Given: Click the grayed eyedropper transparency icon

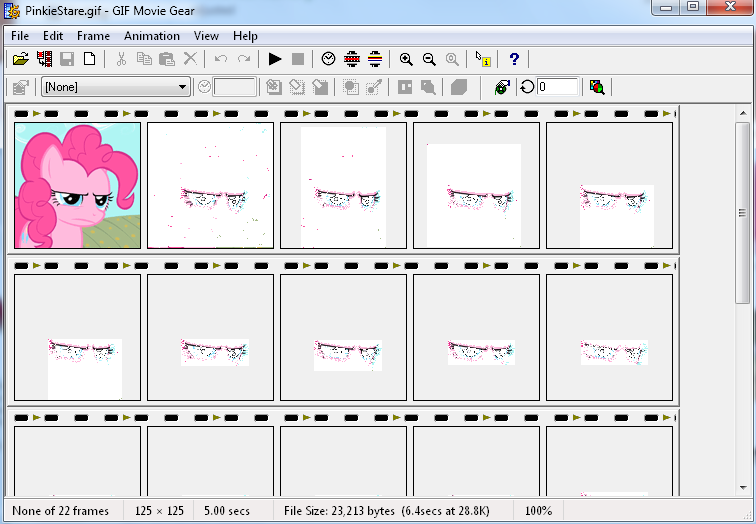Looking at the screenshot, I should 374,87.
